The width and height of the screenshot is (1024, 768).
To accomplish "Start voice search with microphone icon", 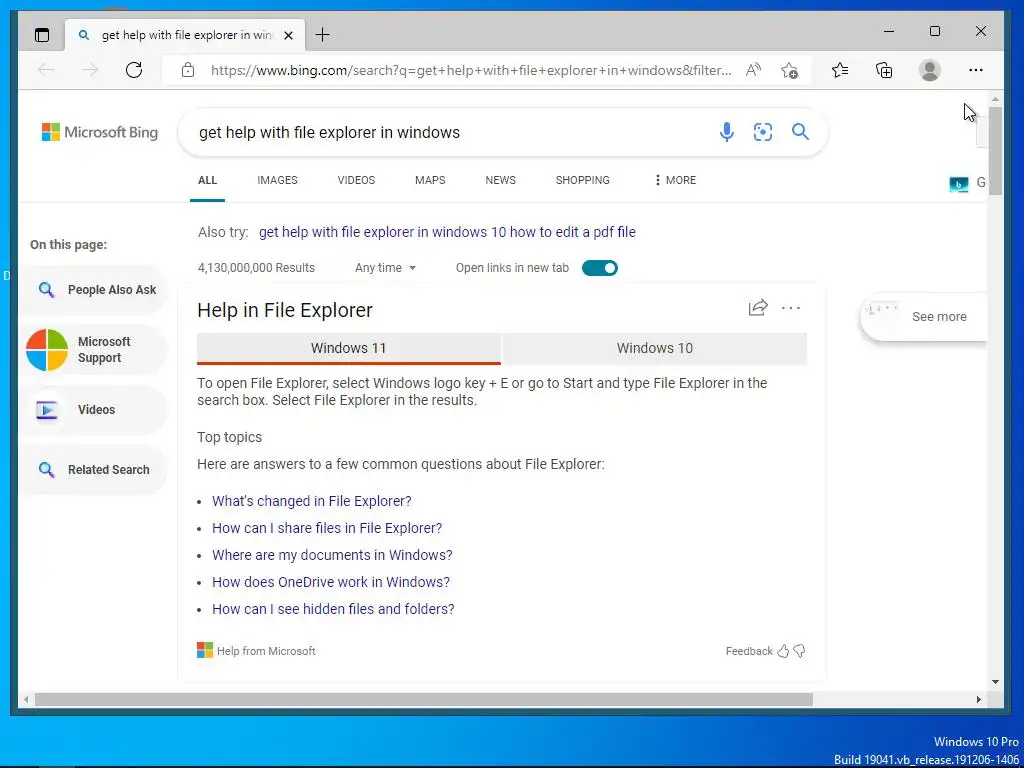I will [726, 132].
